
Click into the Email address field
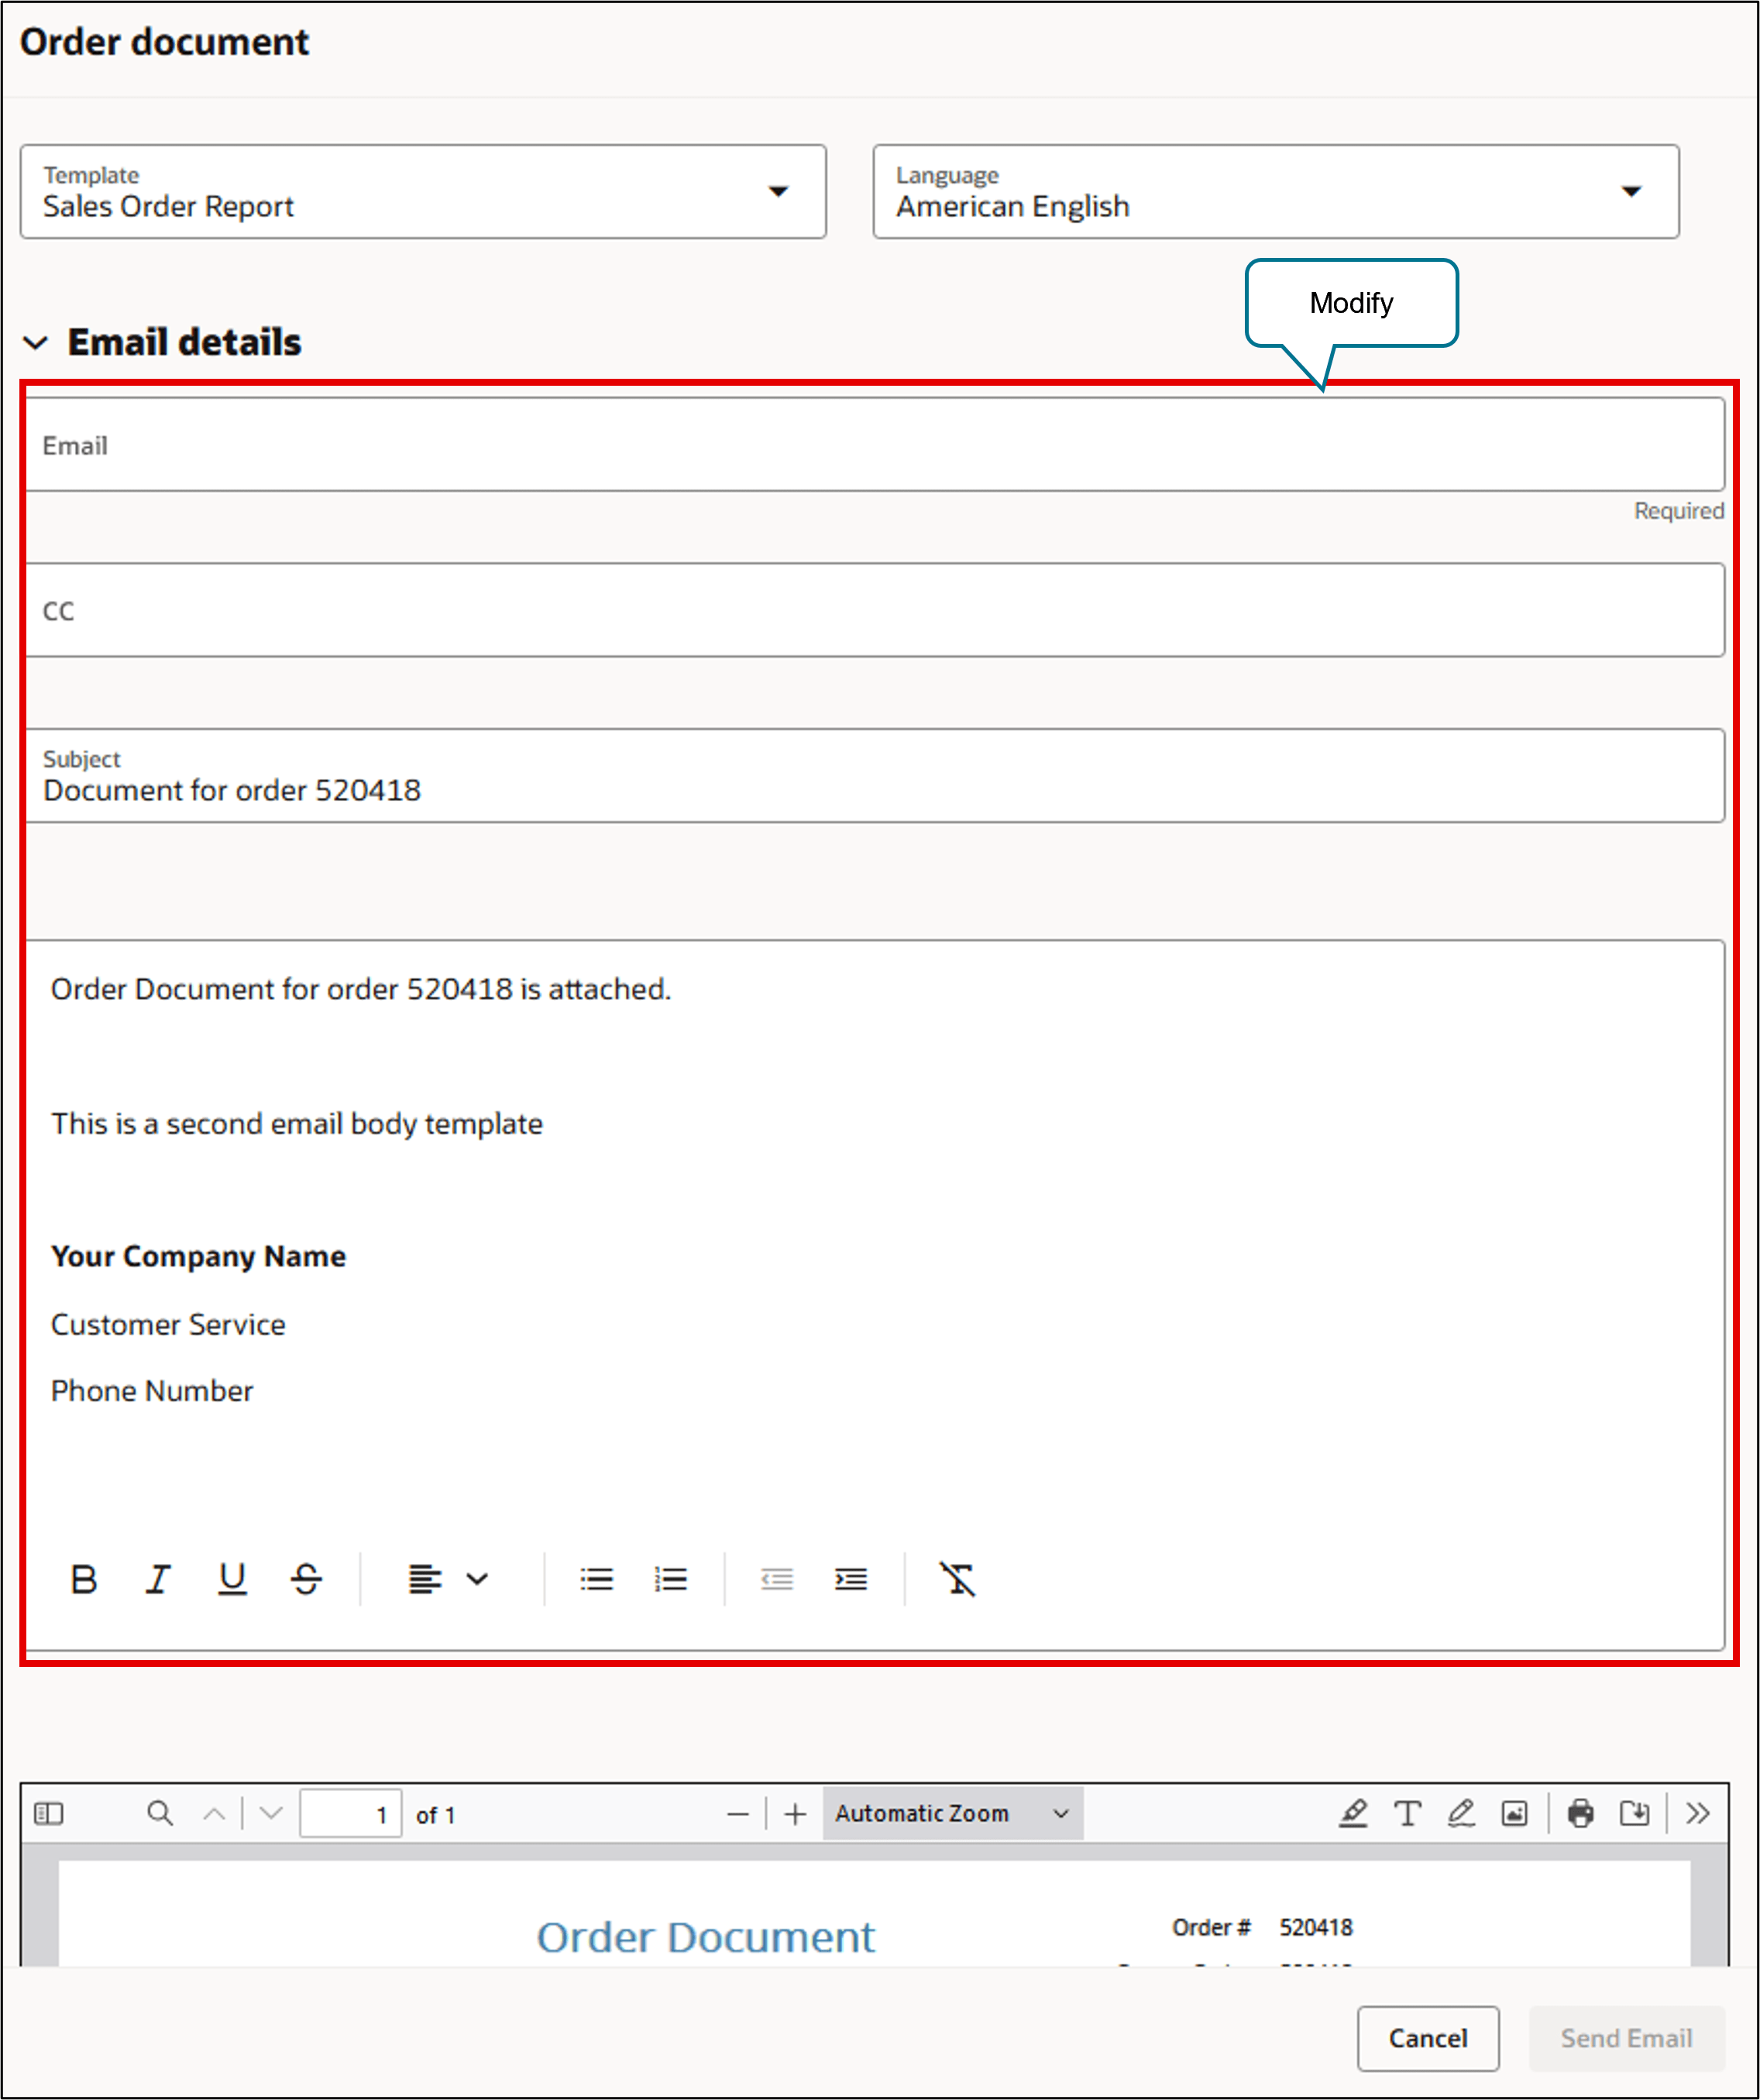click(x=874, y=445)
